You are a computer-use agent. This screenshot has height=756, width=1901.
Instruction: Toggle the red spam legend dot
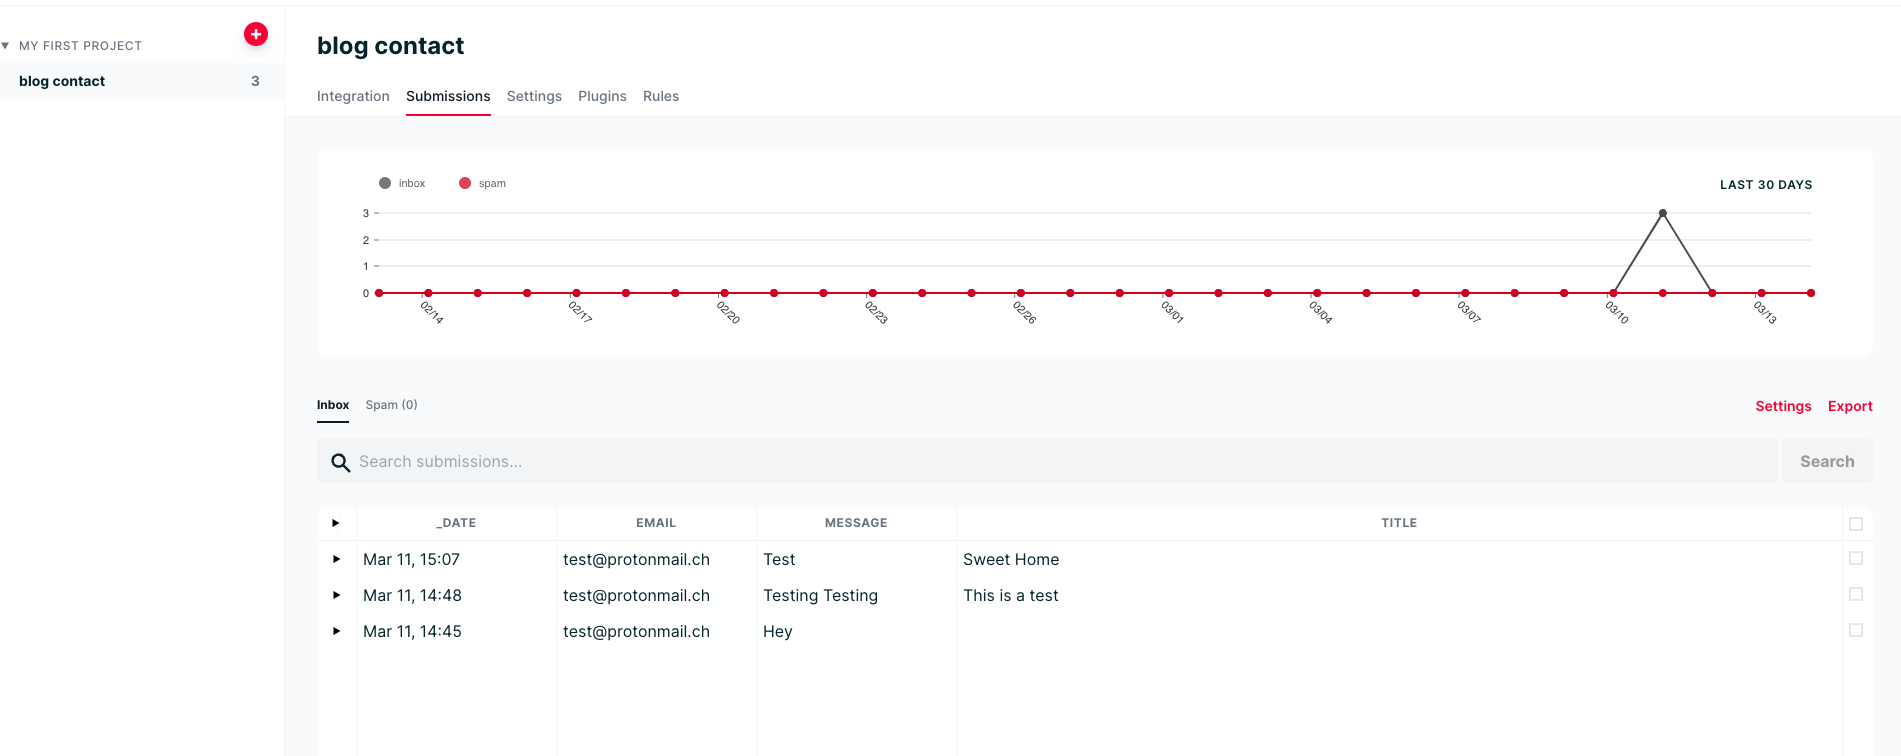[x=465, y=183]
